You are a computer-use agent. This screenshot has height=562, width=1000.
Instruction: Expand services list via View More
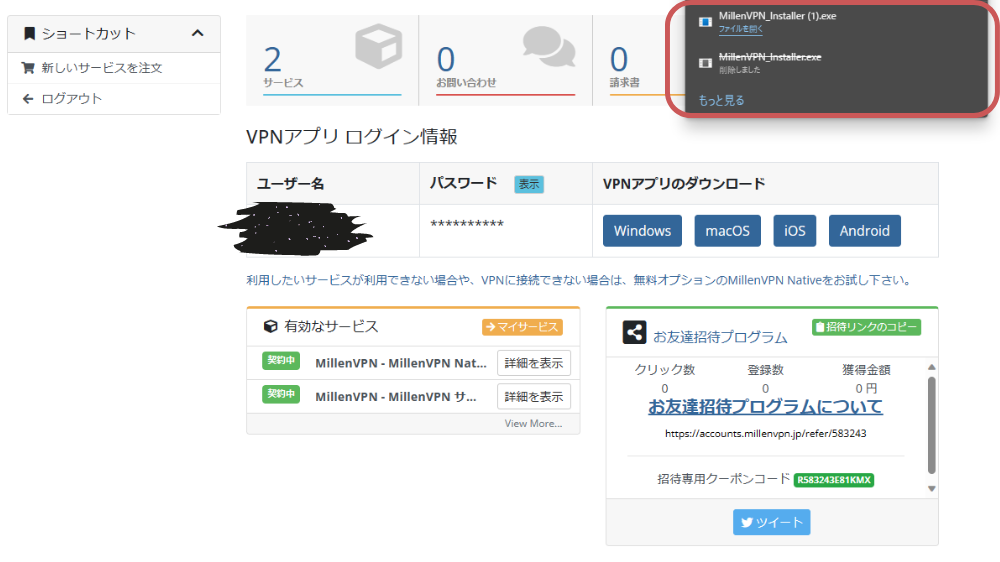tap(533, 423)
